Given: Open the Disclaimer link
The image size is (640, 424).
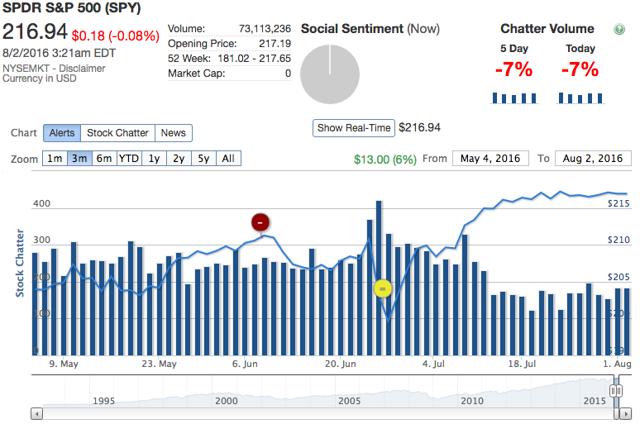Looking at the screenshot, I should coord(82,68).
